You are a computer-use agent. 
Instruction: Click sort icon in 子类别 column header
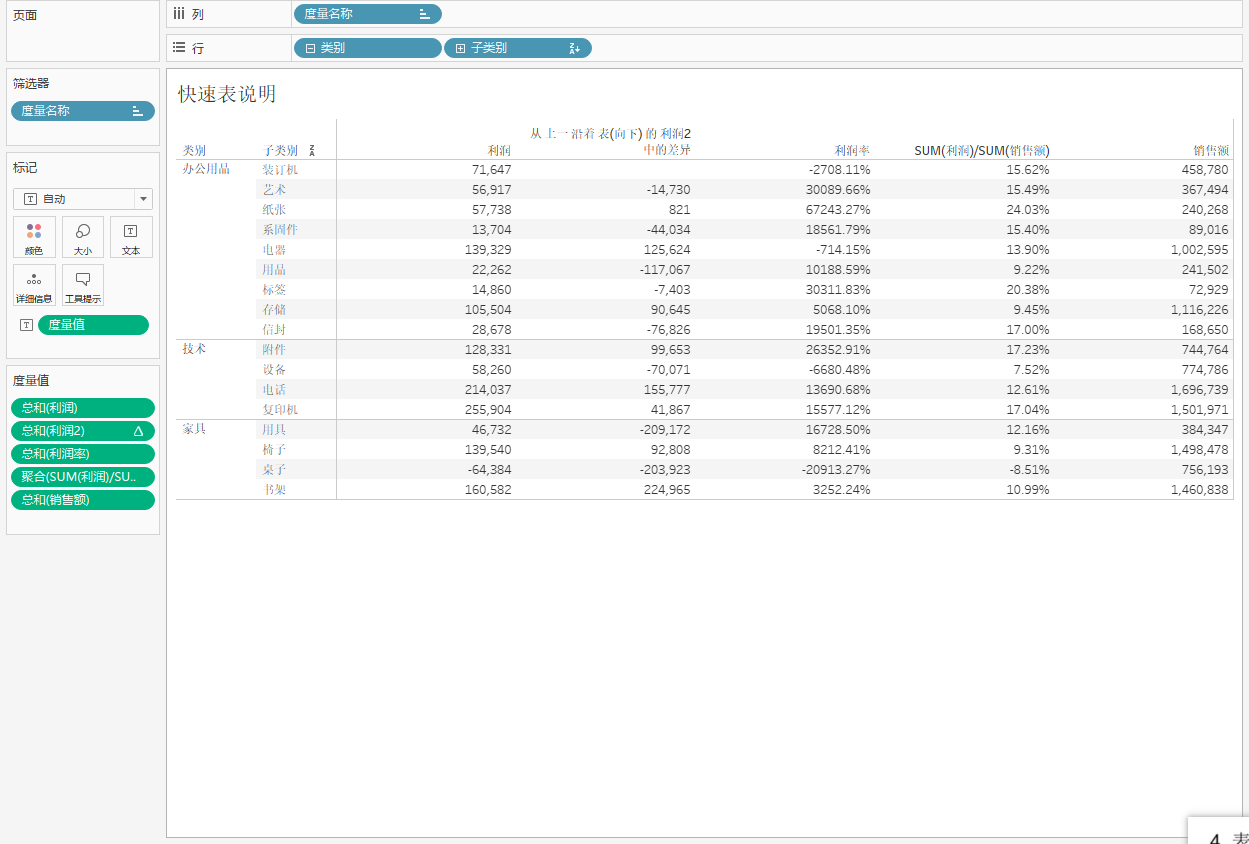tap(312, 151)
